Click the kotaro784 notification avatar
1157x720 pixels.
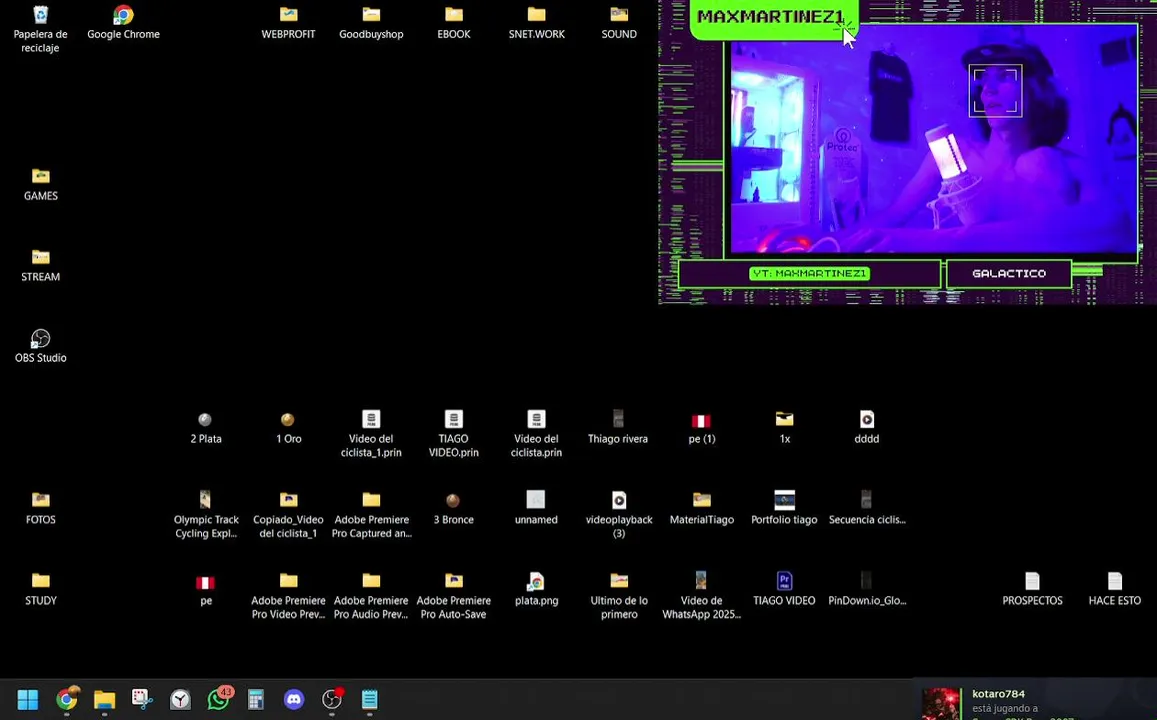(942, 704)
